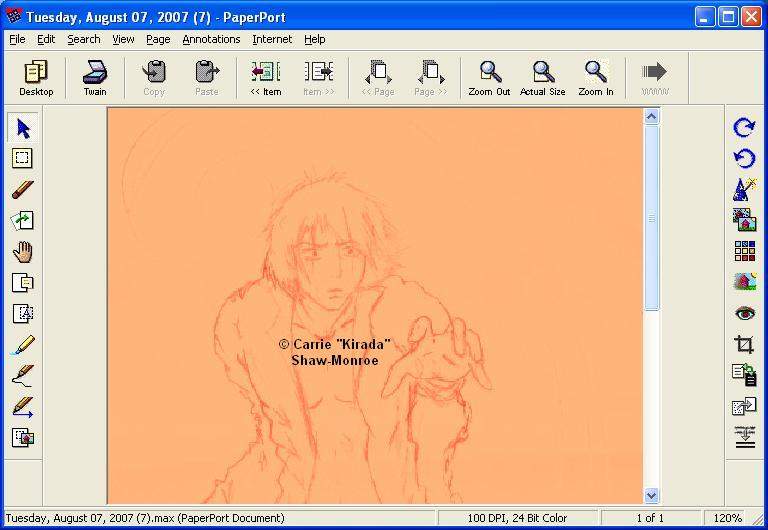Click the auto-enhance wizard wand icon
Viewport: 768px width, 530px height.
pos(744,190)
